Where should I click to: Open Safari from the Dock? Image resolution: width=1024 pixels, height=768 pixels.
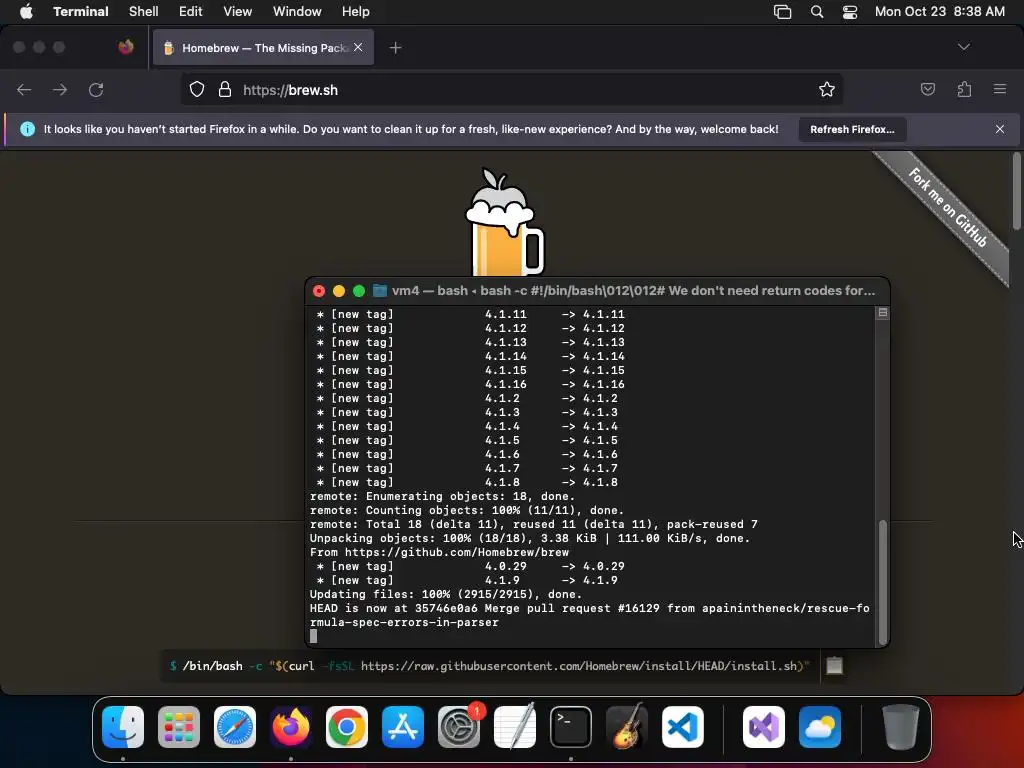pos(235,727)
